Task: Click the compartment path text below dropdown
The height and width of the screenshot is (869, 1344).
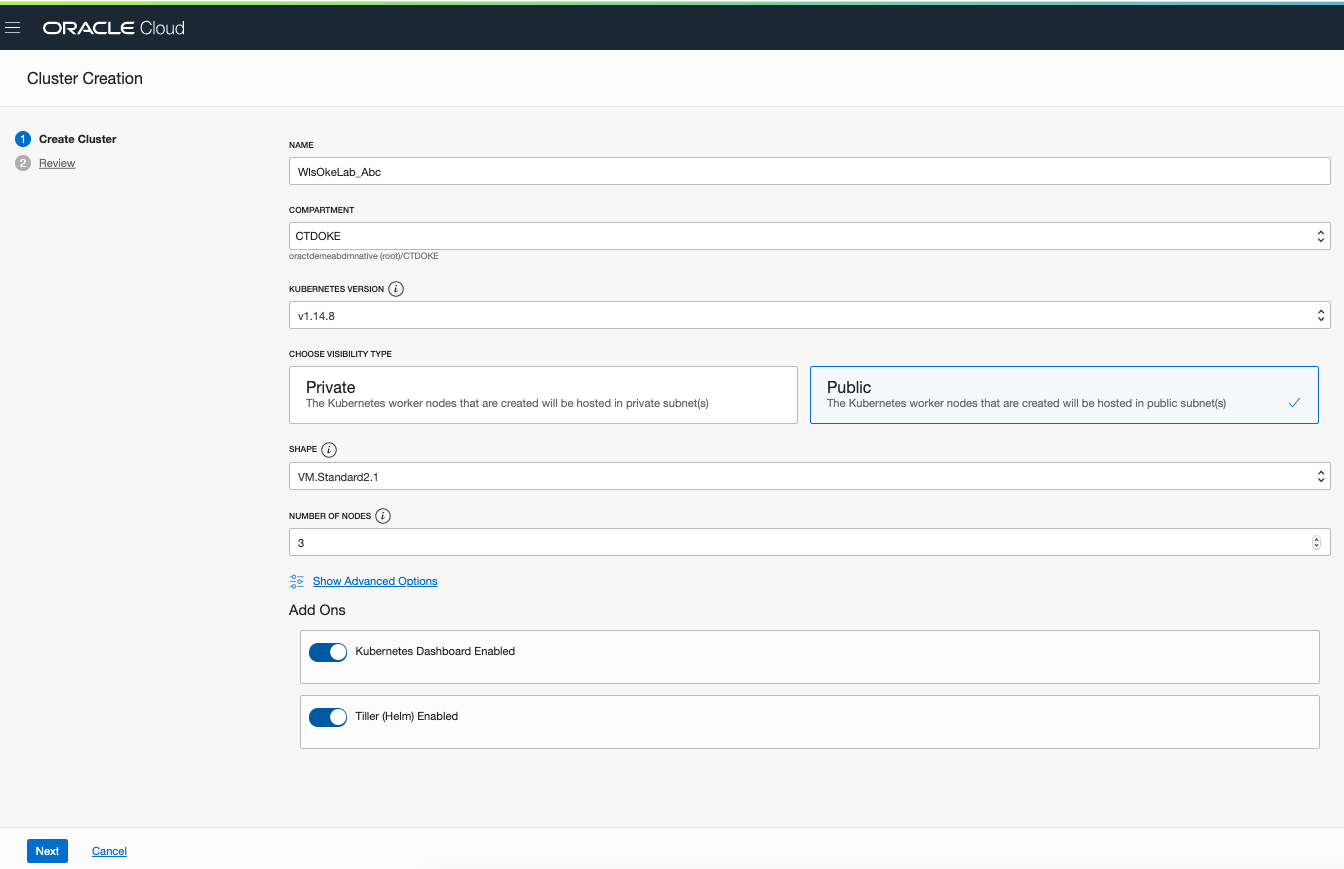Action: 364,256
